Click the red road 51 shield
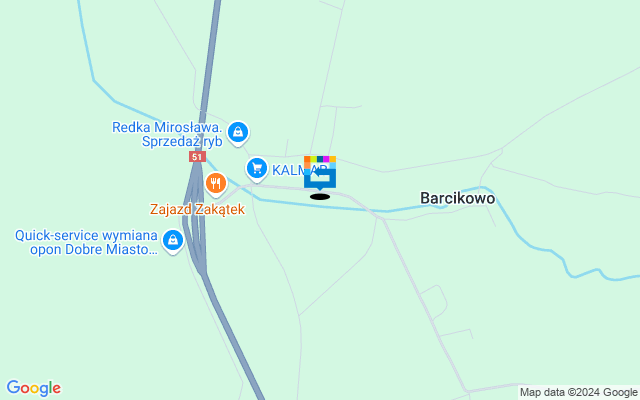Image resolution: width=640 pixels, height=400 pixels. click(197, 157)
